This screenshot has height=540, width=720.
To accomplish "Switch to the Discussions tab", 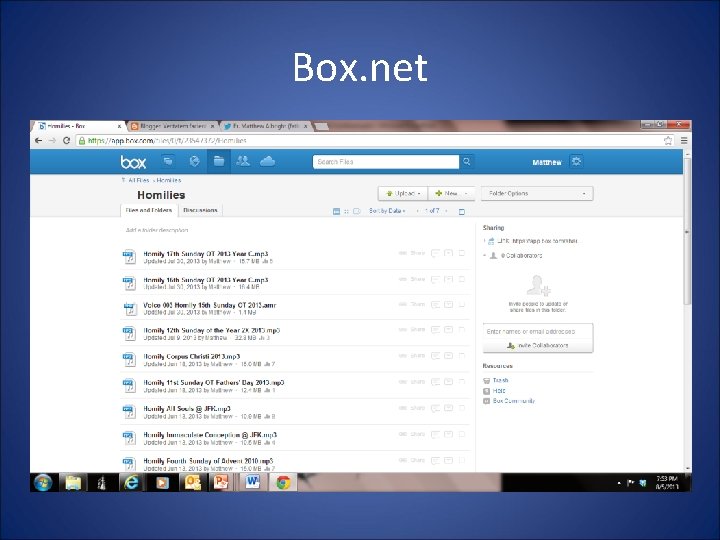I will (200, 210).
